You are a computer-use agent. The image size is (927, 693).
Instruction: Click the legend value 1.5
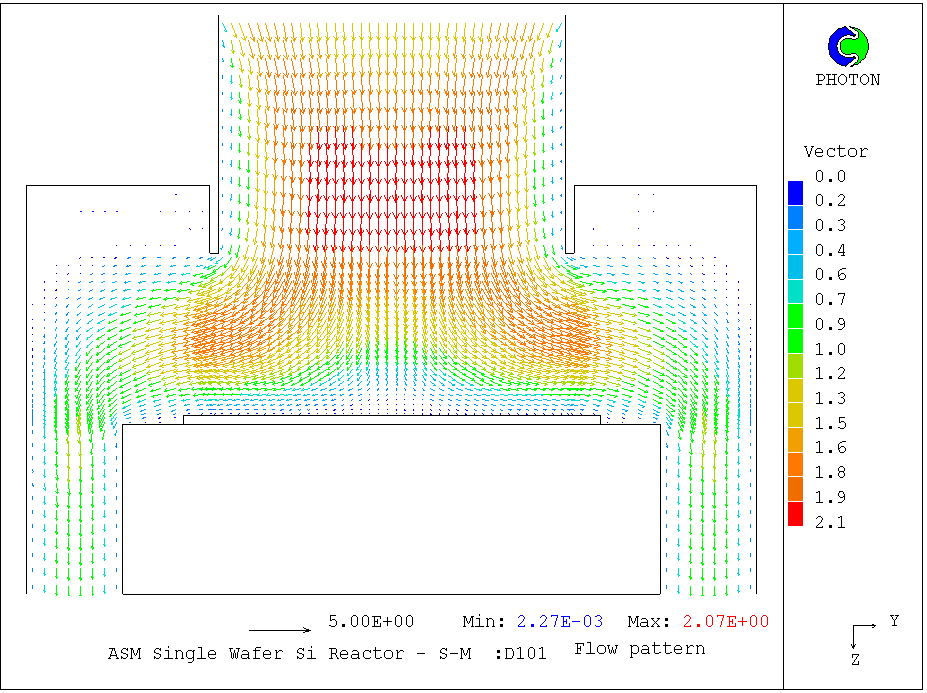pyautogui.click(x=830, y=423)
